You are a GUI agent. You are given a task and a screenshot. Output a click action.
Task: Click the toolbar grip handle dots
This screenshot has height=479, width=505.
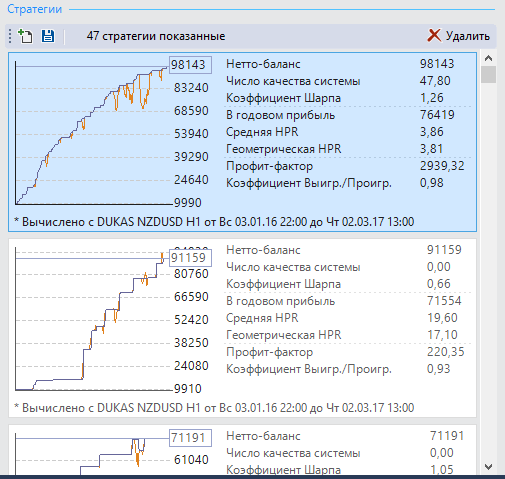tap(10, 36)
